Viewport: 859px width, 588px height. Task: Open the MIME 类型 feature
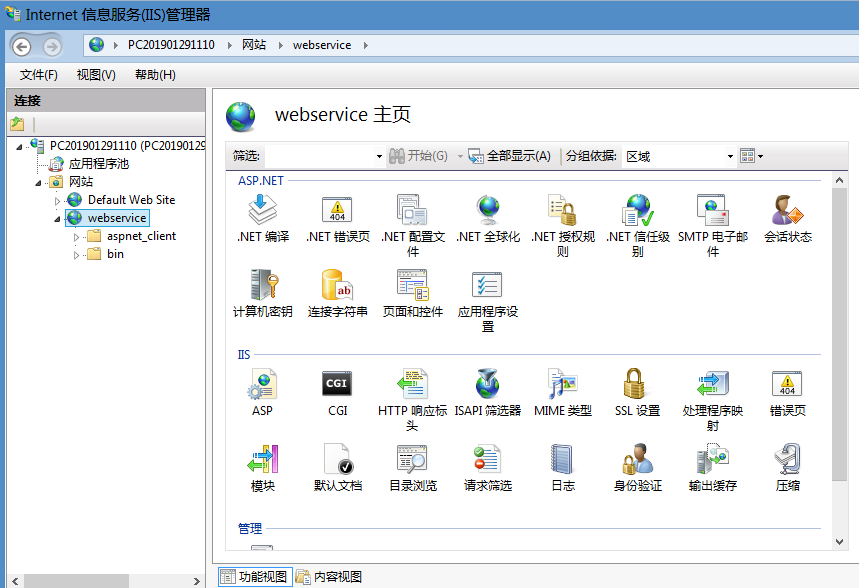(x=563, y=393)
